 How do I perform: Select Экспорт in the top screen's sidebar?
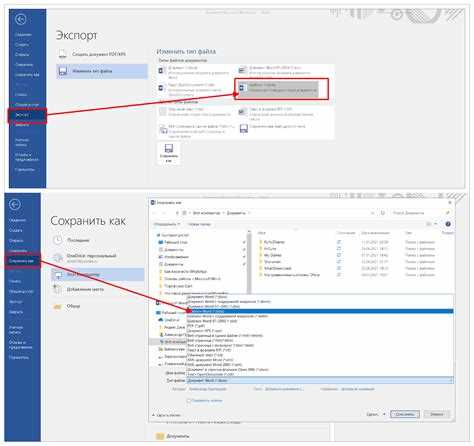click(28, 115)
